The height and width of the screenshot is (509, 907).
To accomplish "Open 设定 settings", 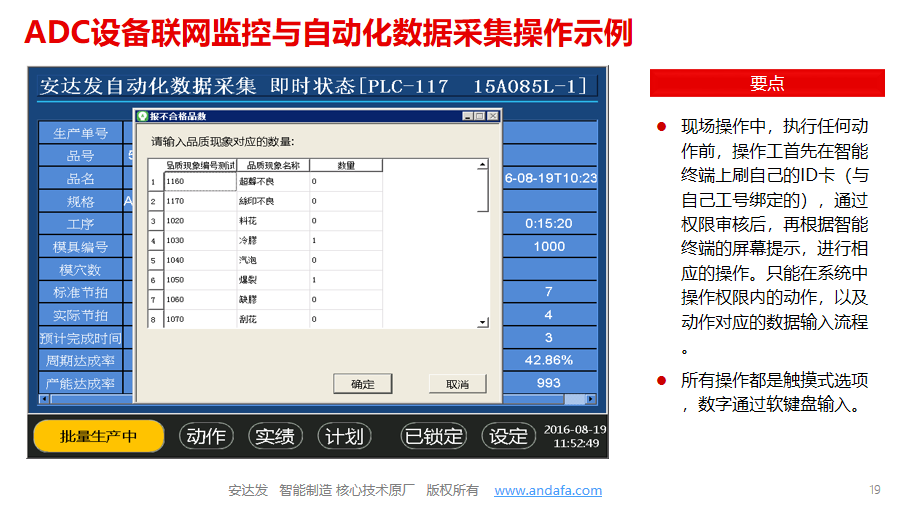I will point(508,436).
